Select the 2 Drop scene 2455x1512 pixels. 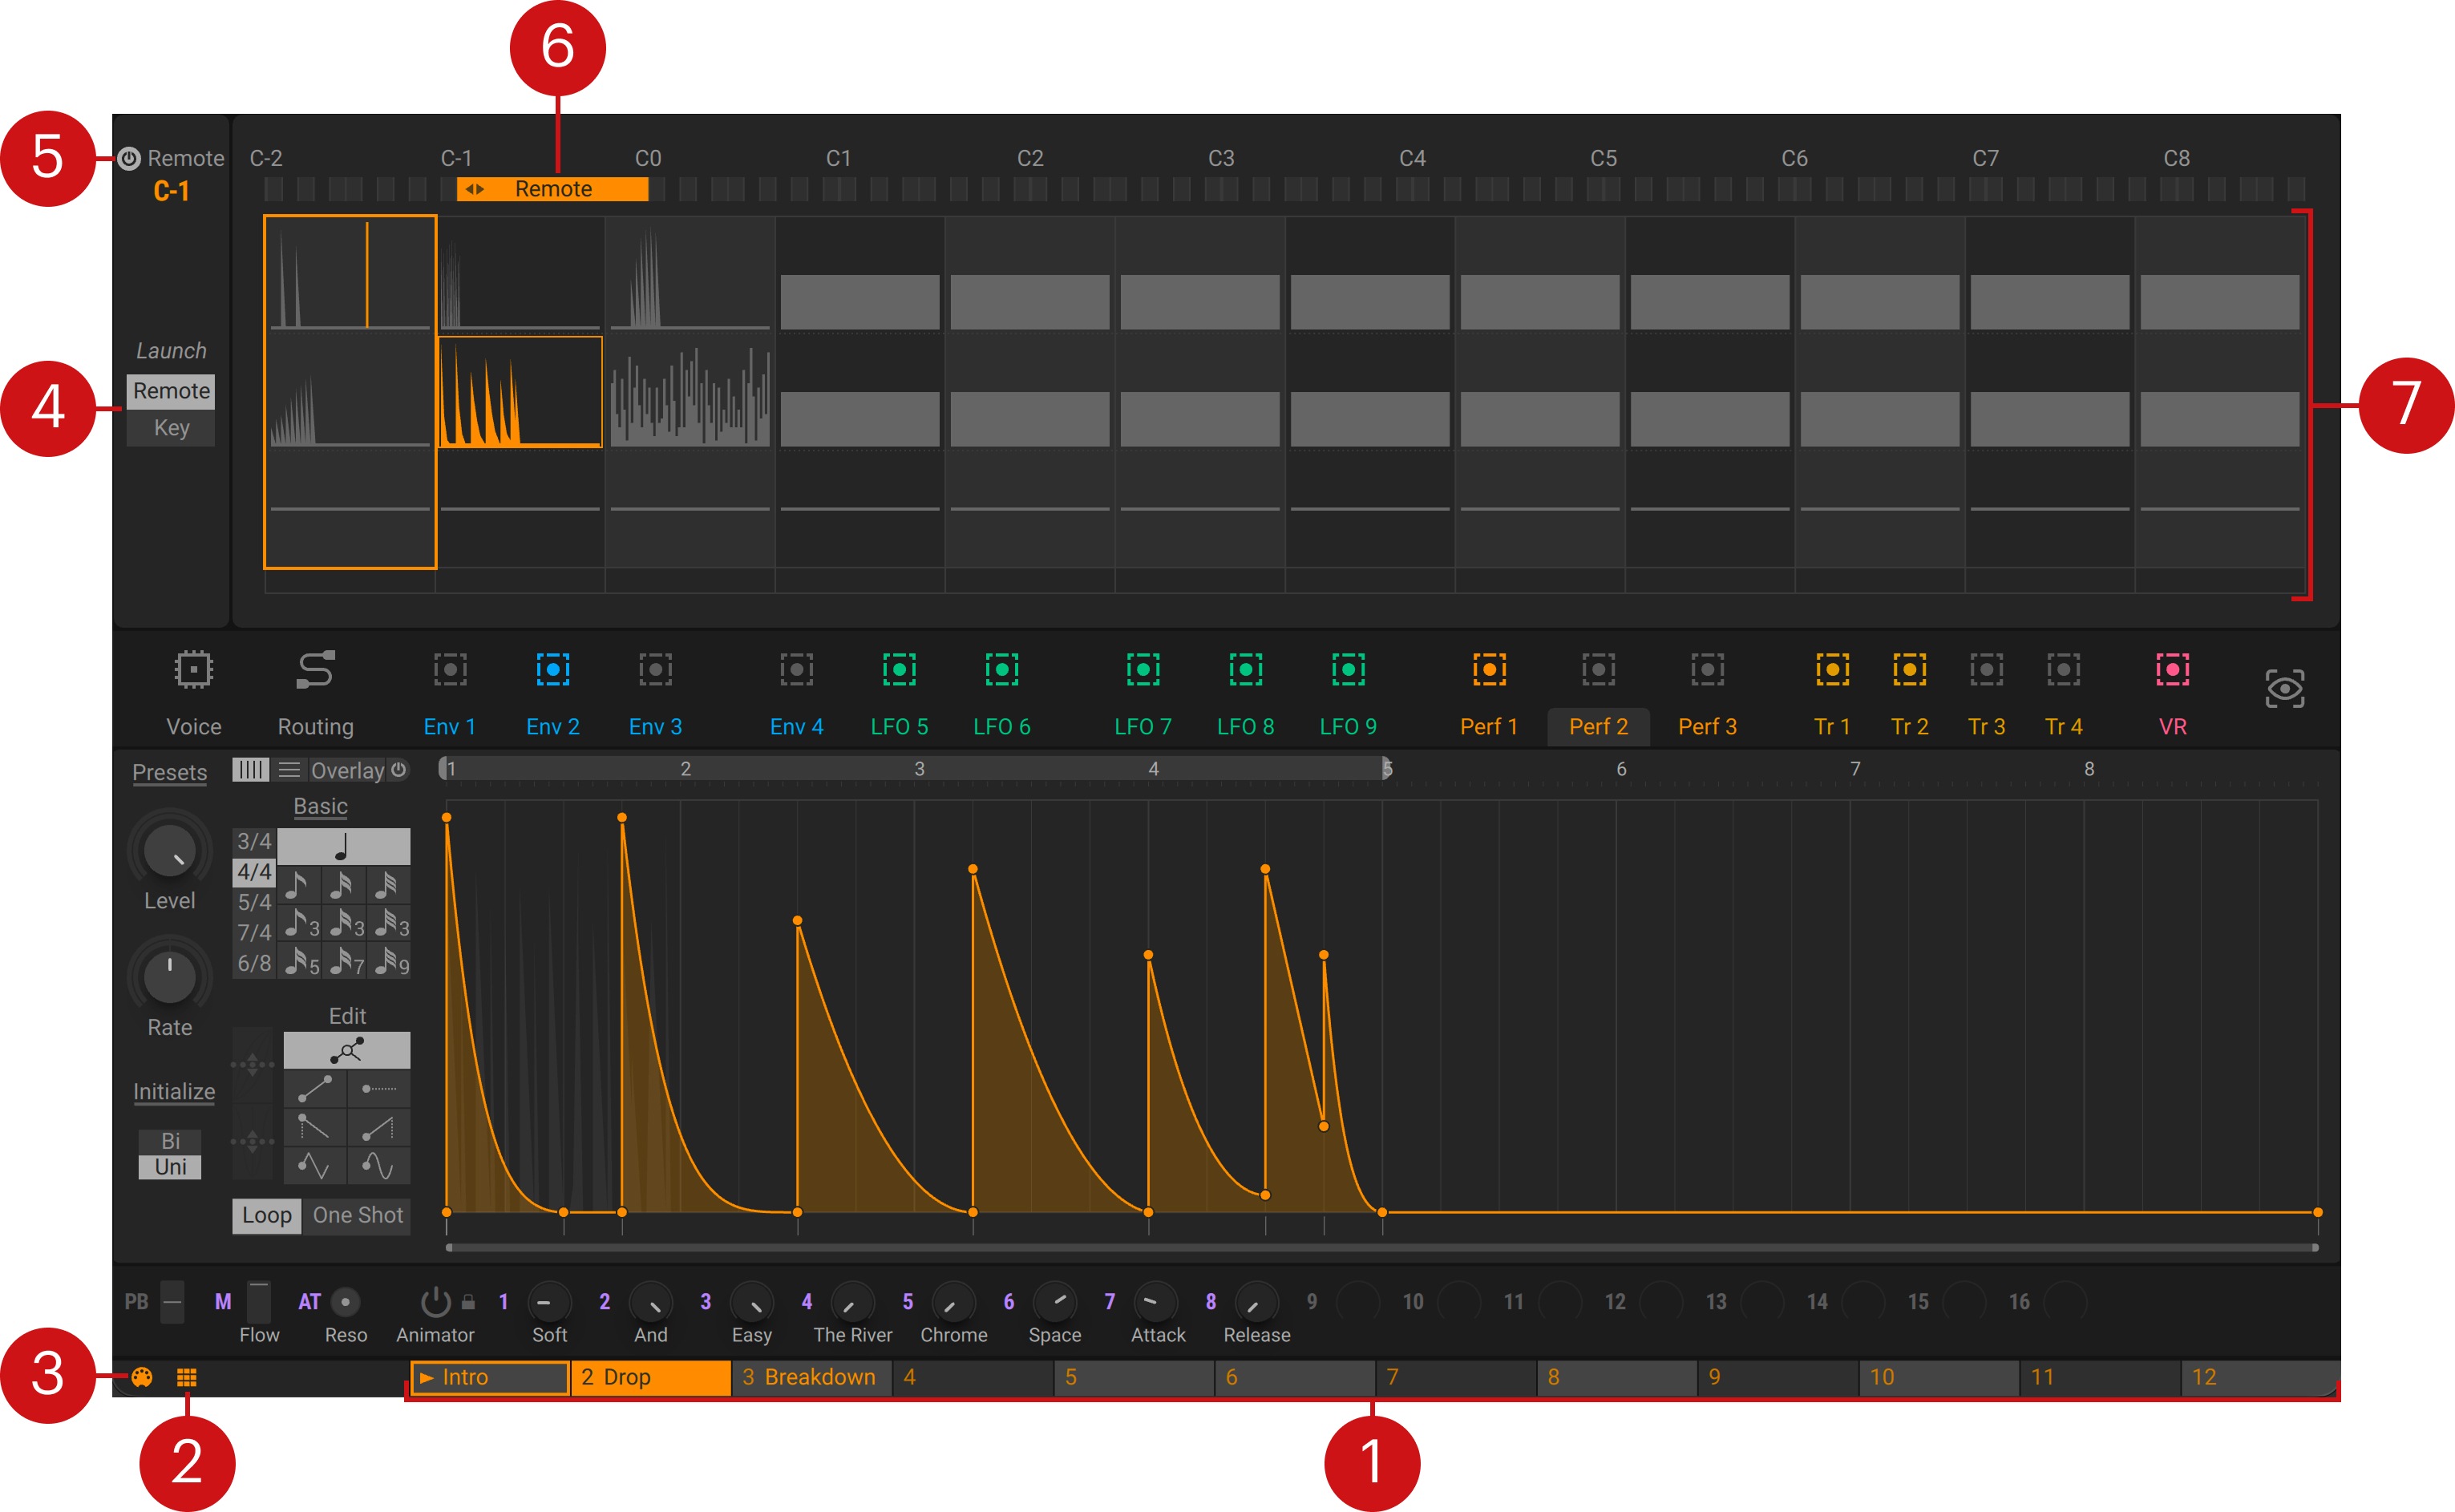coord(651,1377)
